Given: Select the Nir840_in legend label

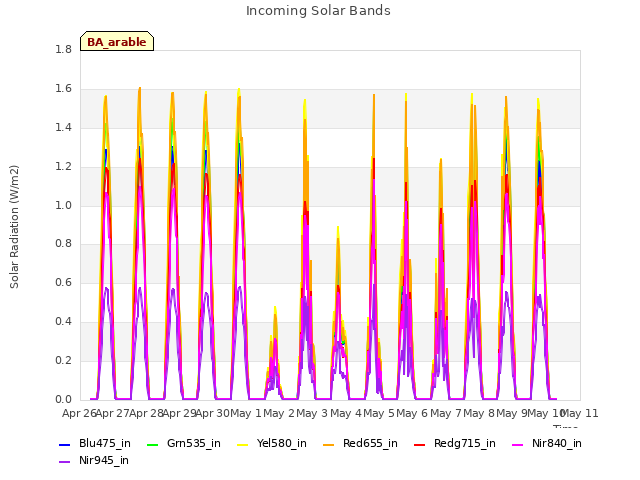Looking at the screenshot, I should click(557, 444).
